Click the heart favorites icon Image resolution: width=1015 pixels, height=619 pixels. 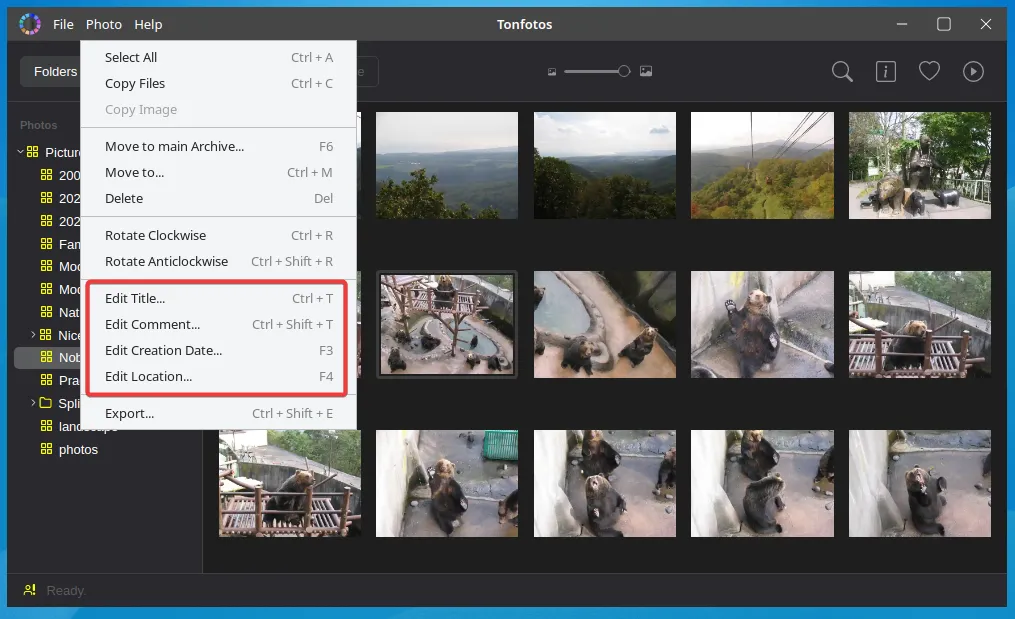[x=929, y=71]
